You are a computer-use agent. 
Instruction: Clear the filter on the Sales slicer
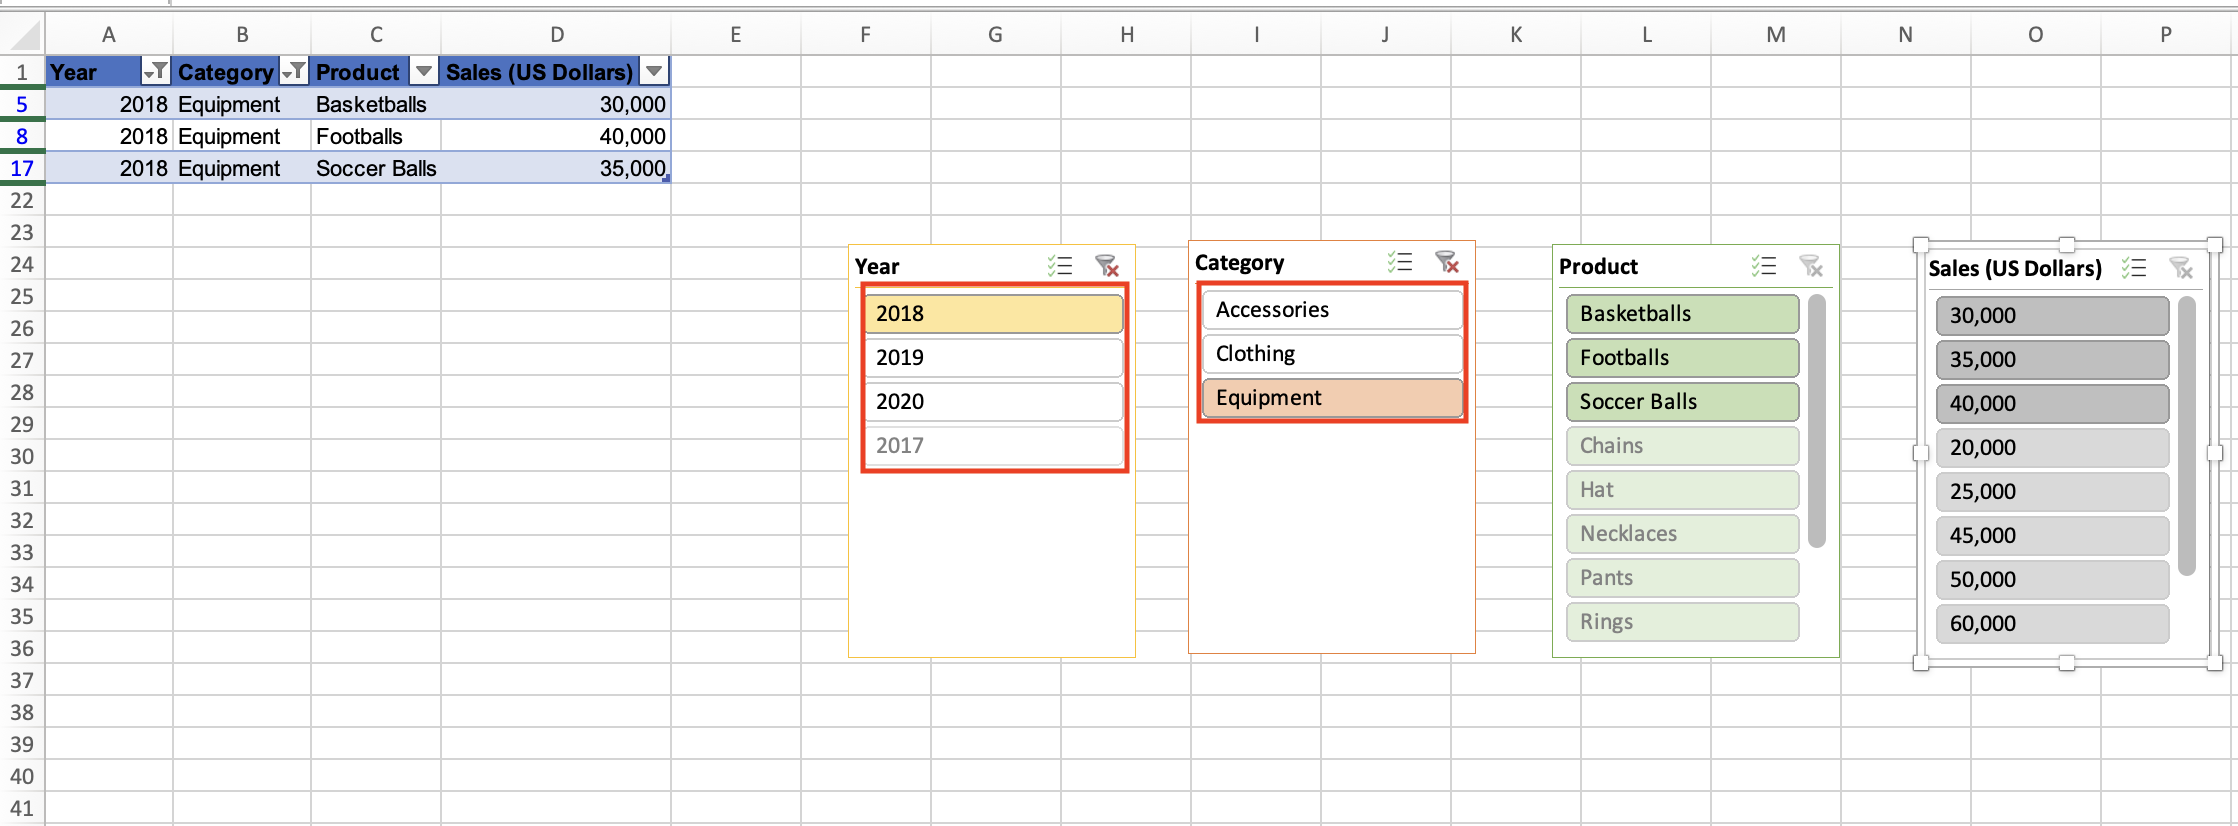(2182, 268)
